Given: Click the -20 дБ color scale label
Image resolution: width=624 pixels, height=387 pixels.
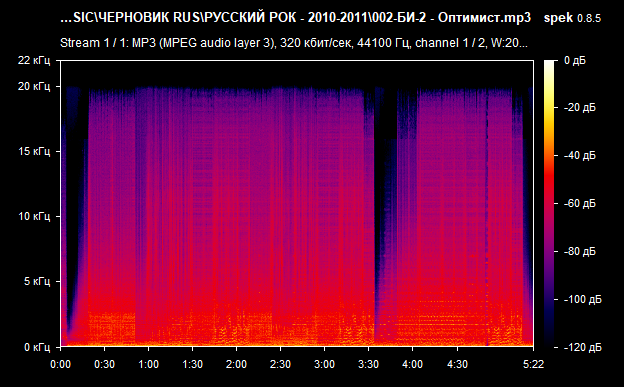Looking at the screenshot, I should click(x=580, y=108).
